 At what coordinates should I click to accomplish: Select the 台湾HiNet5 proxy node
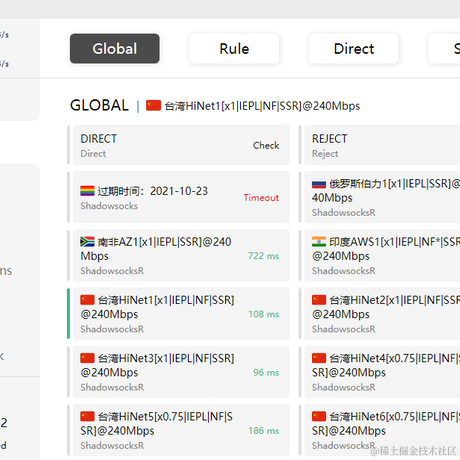(181, 430)
